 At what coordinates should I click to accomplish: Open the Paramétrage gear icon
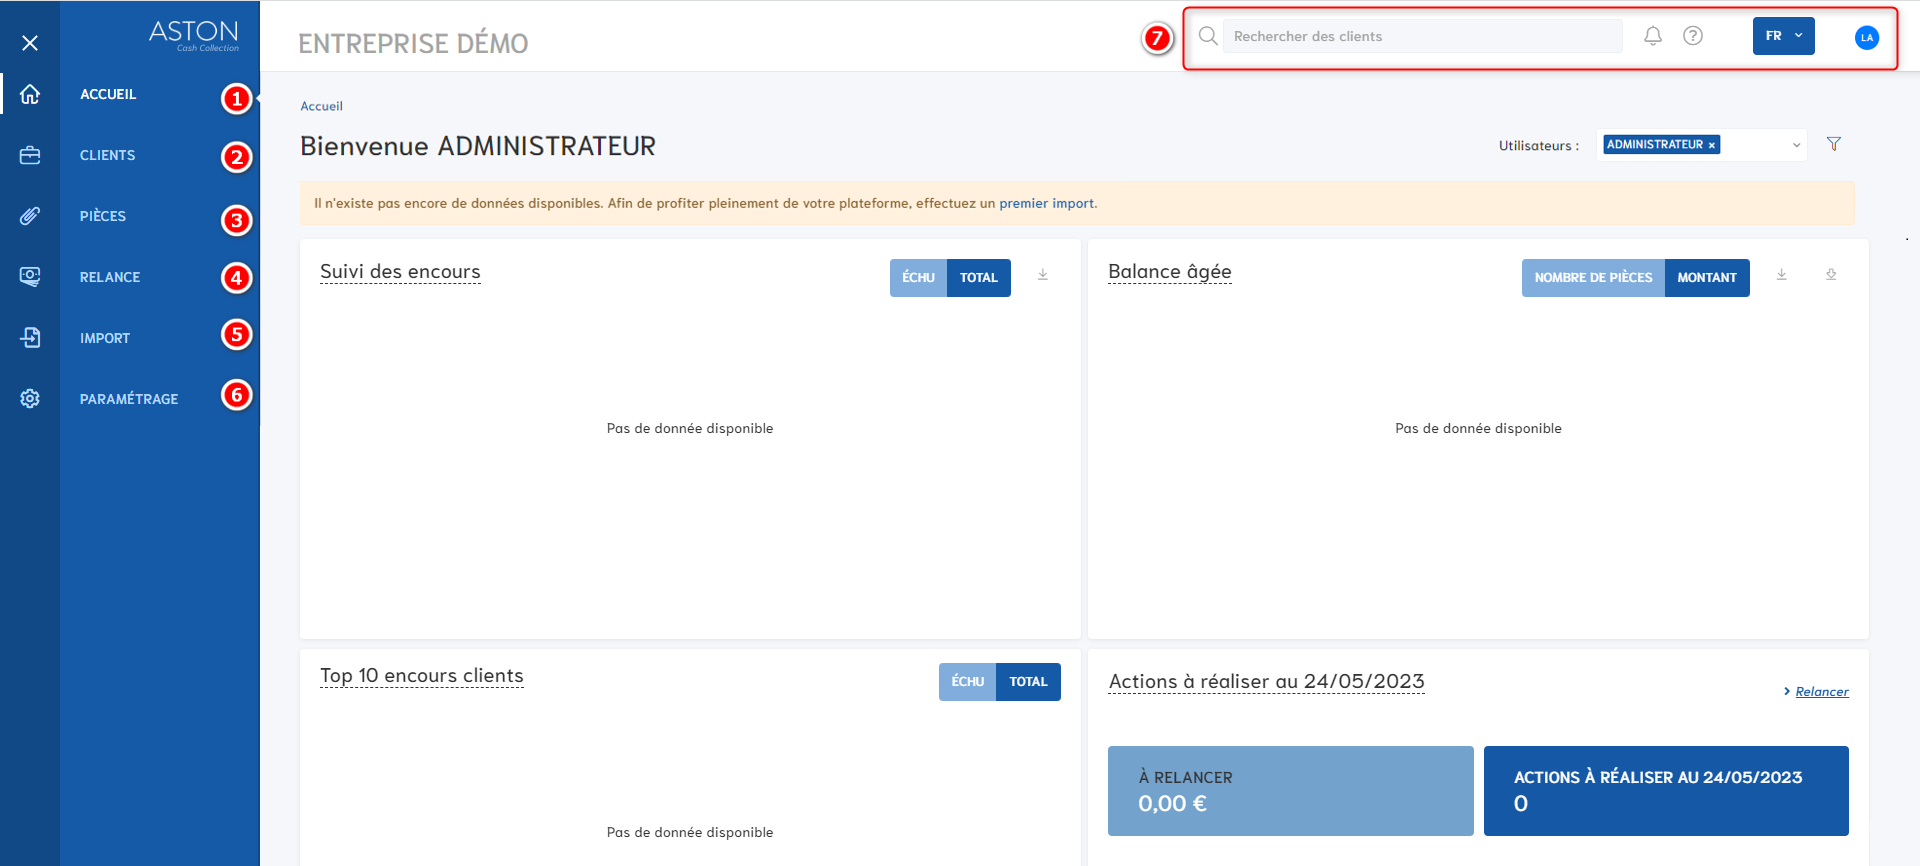click(30, 399)
